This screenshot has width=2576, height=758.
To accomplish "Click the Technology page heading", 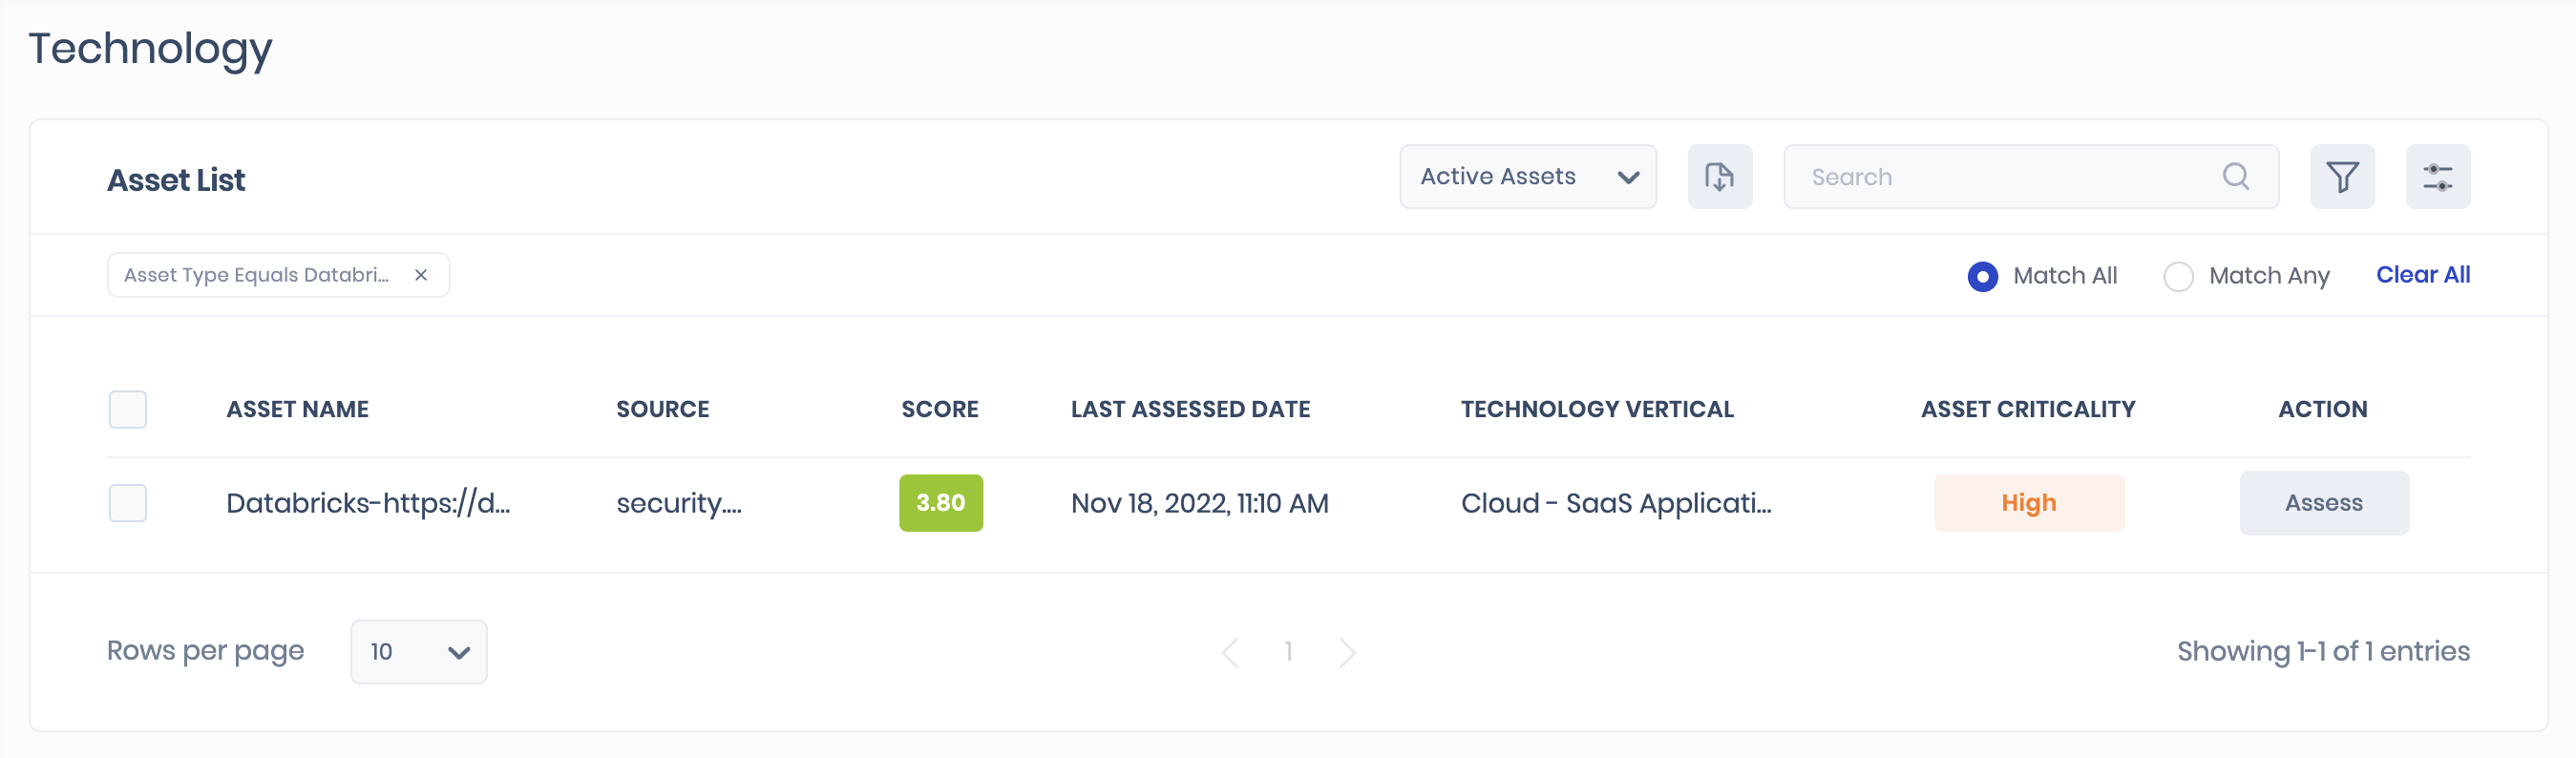I will pos(150,49).
